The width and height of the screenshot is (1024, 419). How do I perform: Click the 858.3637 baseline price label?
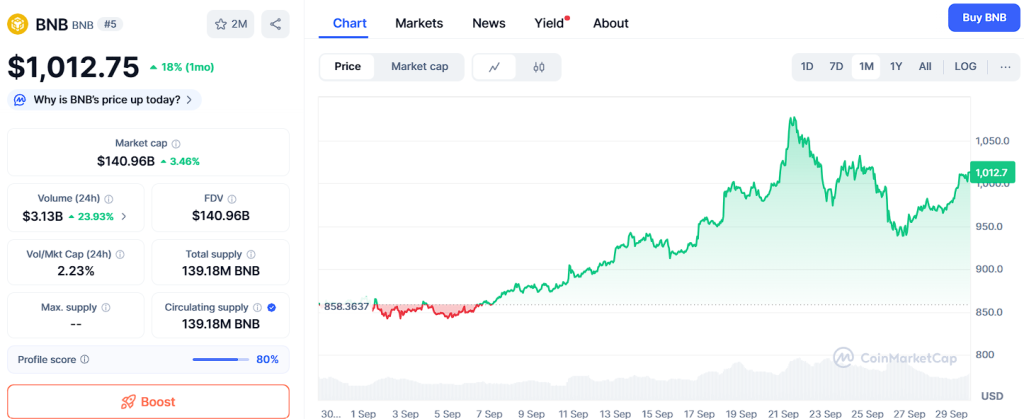(x=347, y=305)
